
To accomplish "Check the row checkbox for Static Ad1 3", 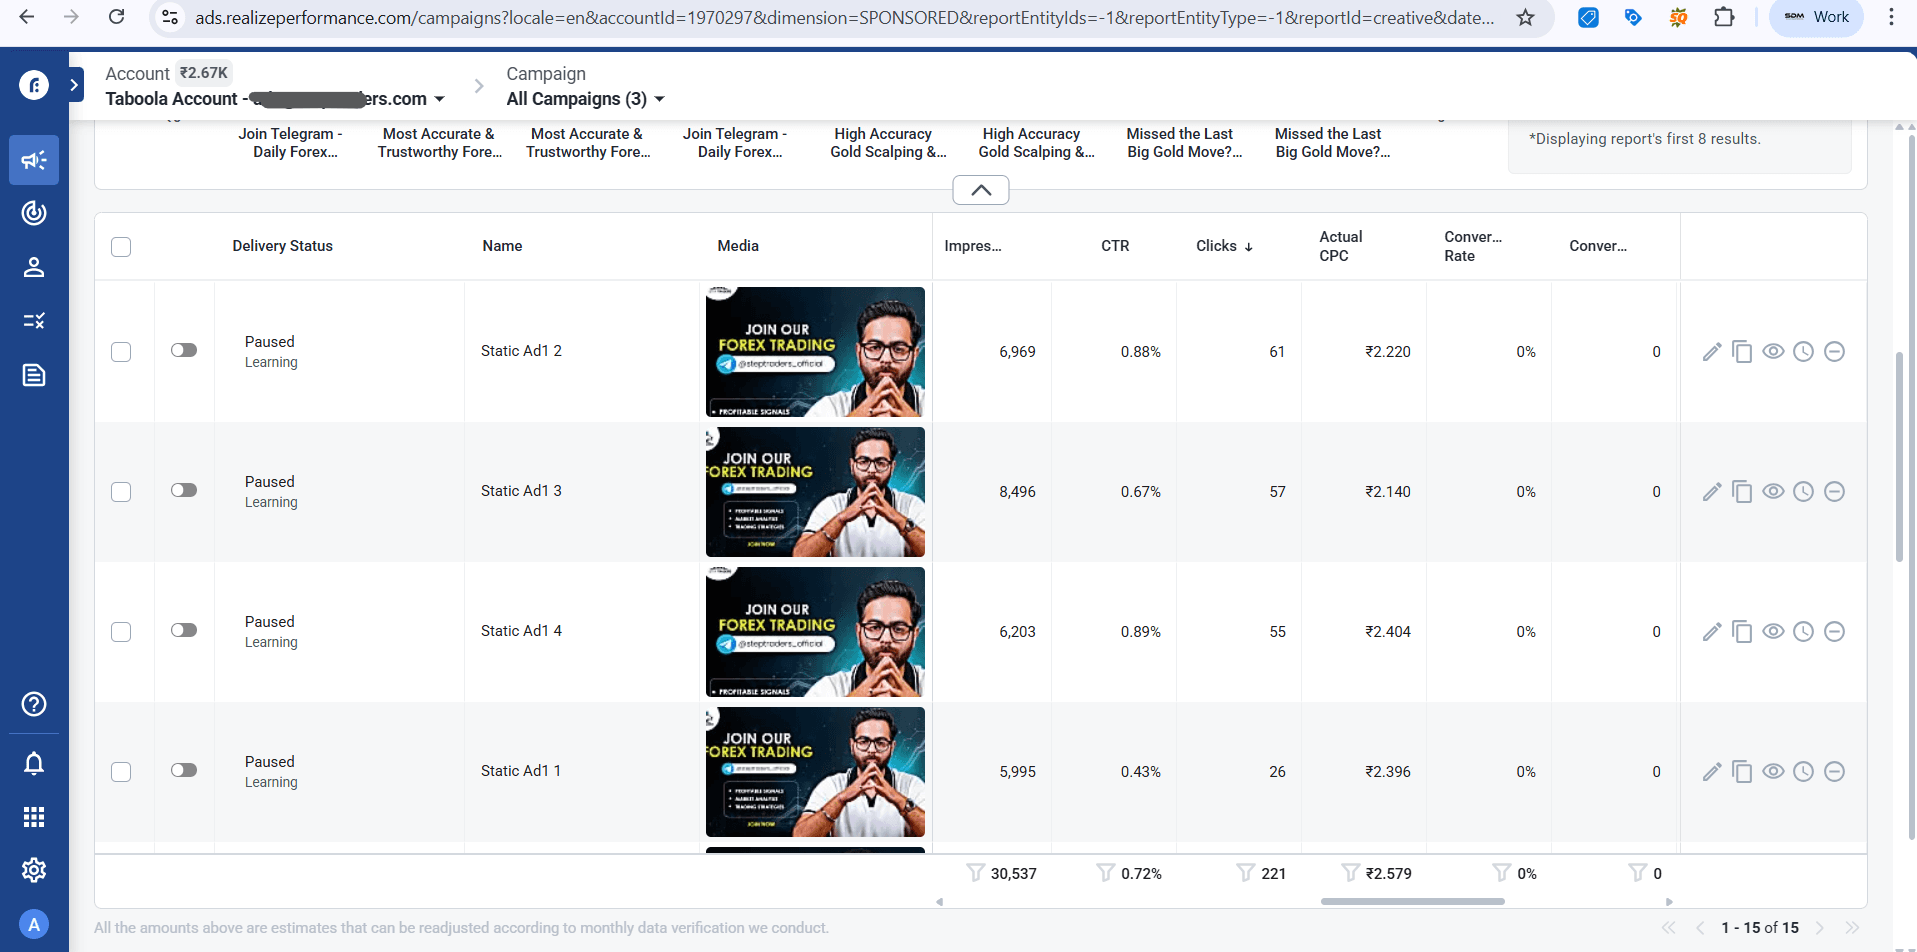I will click(x=121, y=491).
